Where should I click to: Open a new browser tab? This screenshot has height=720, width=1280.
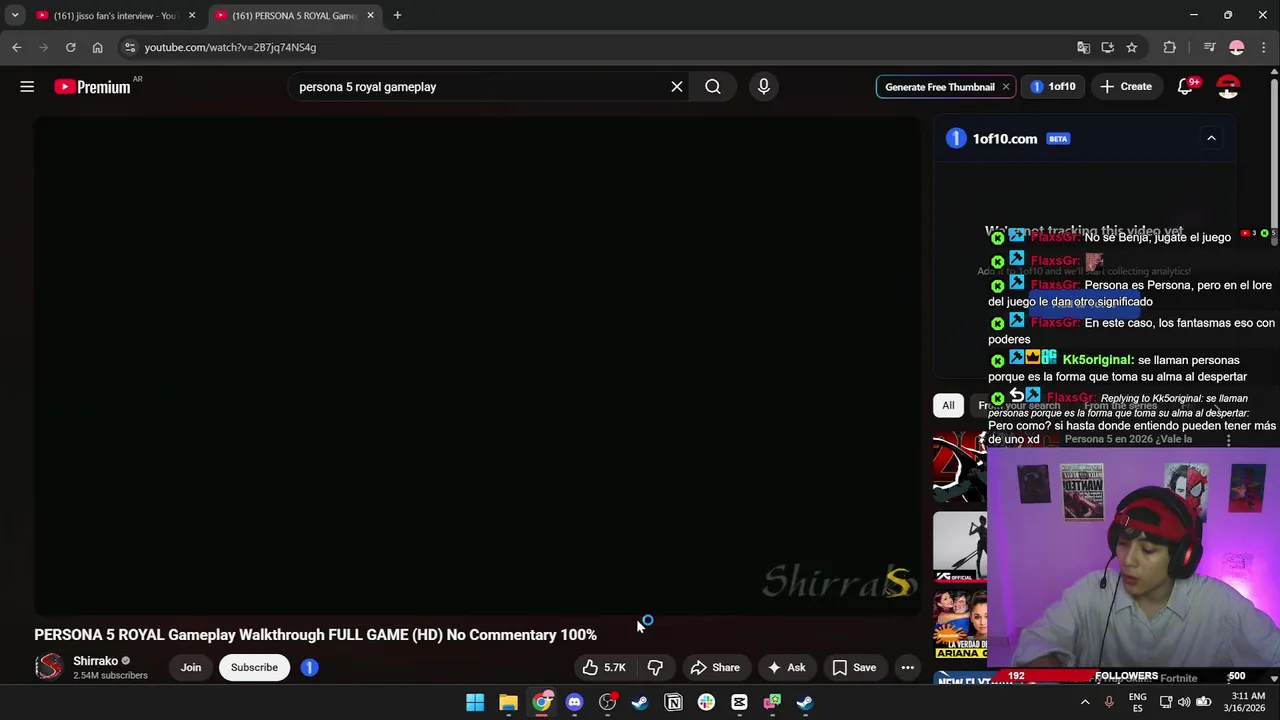tap(397, 16)
